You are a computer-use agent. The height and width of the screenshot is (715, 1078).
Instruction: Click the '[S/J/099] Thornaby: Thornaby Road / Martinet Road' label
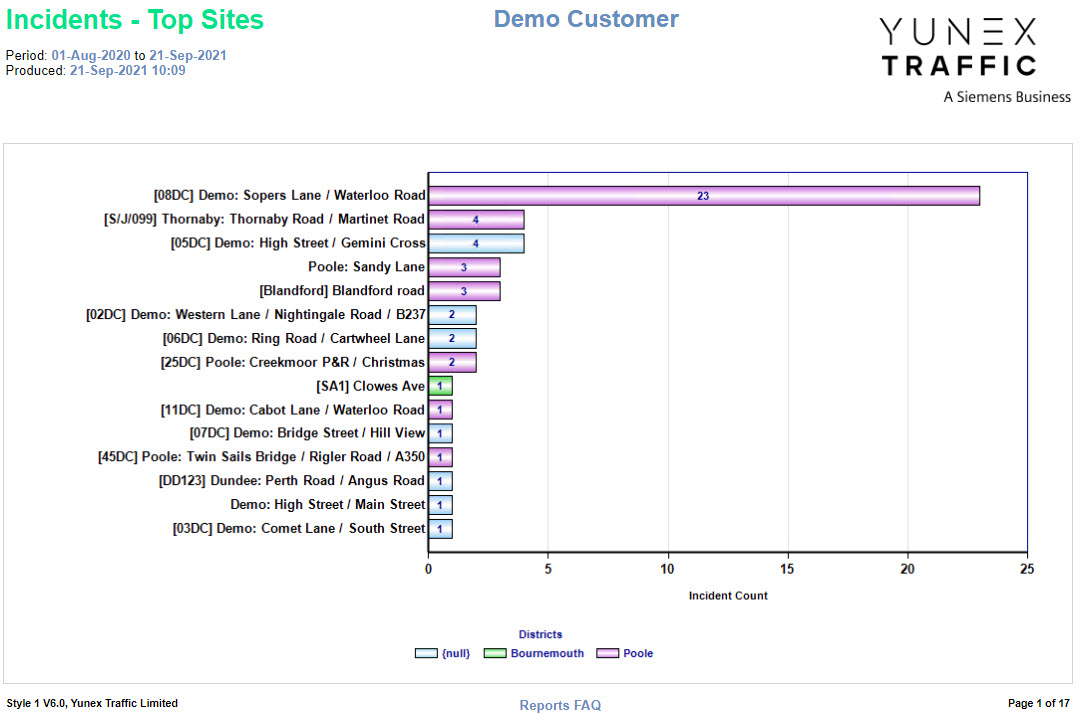coord(265,219)
